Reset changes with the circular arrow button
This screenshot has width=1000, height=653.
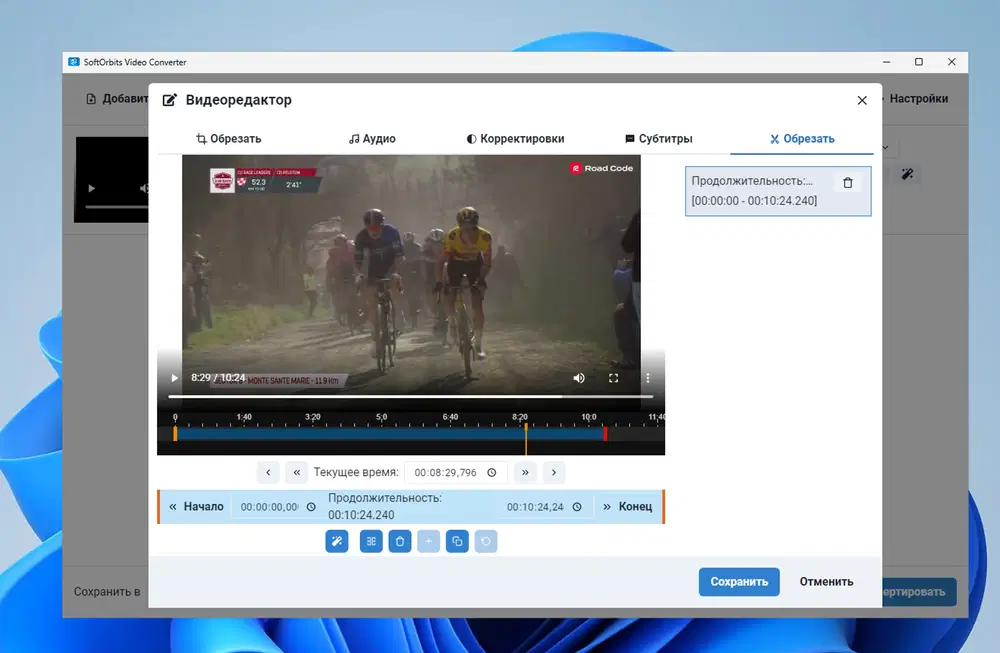click(x=486, y=541)
